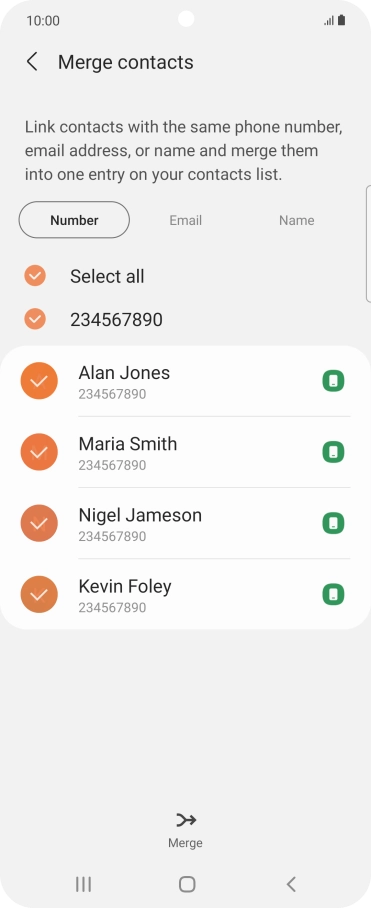Switch to the Email tab
This screenshot has width=371, height=908.
[x=185, y=220]
